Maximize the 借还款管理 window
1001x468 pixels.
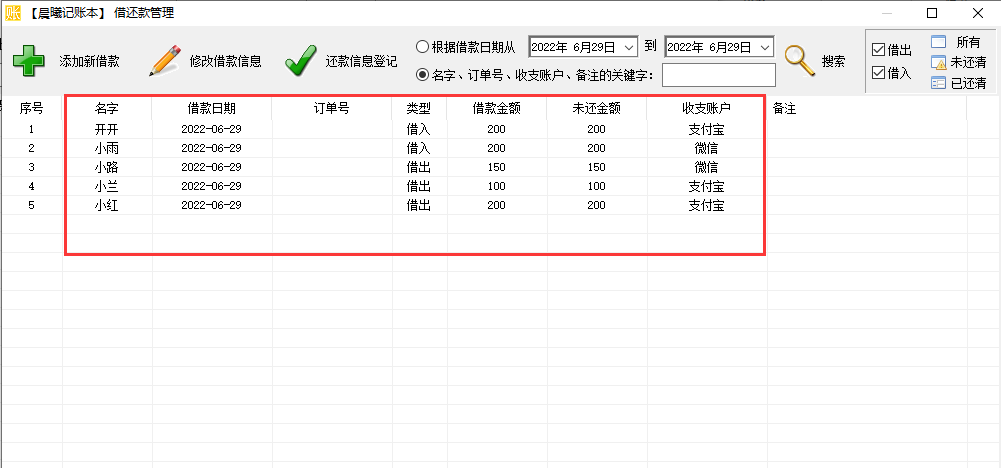(932, 13)
